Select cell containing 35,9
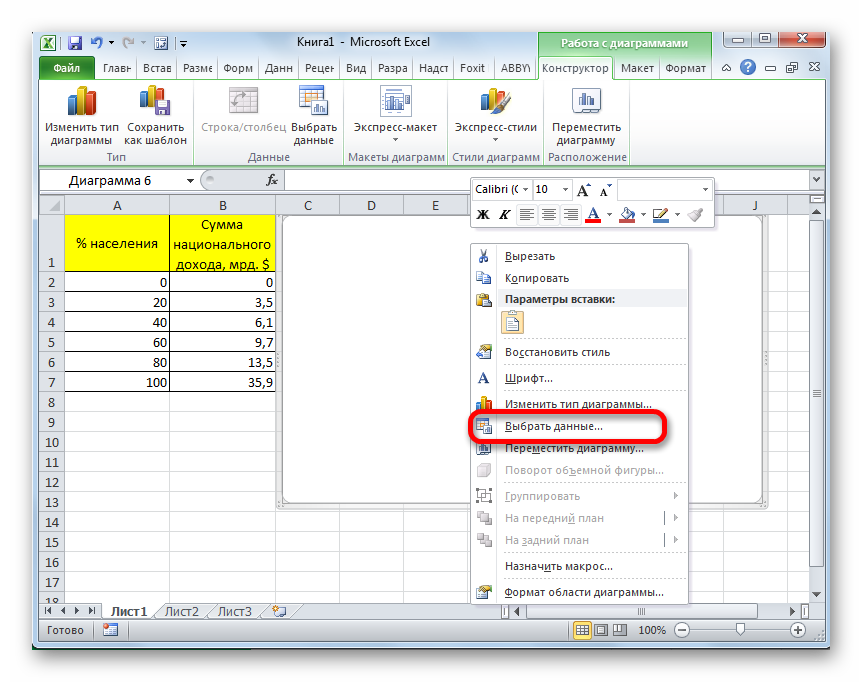 222,382
